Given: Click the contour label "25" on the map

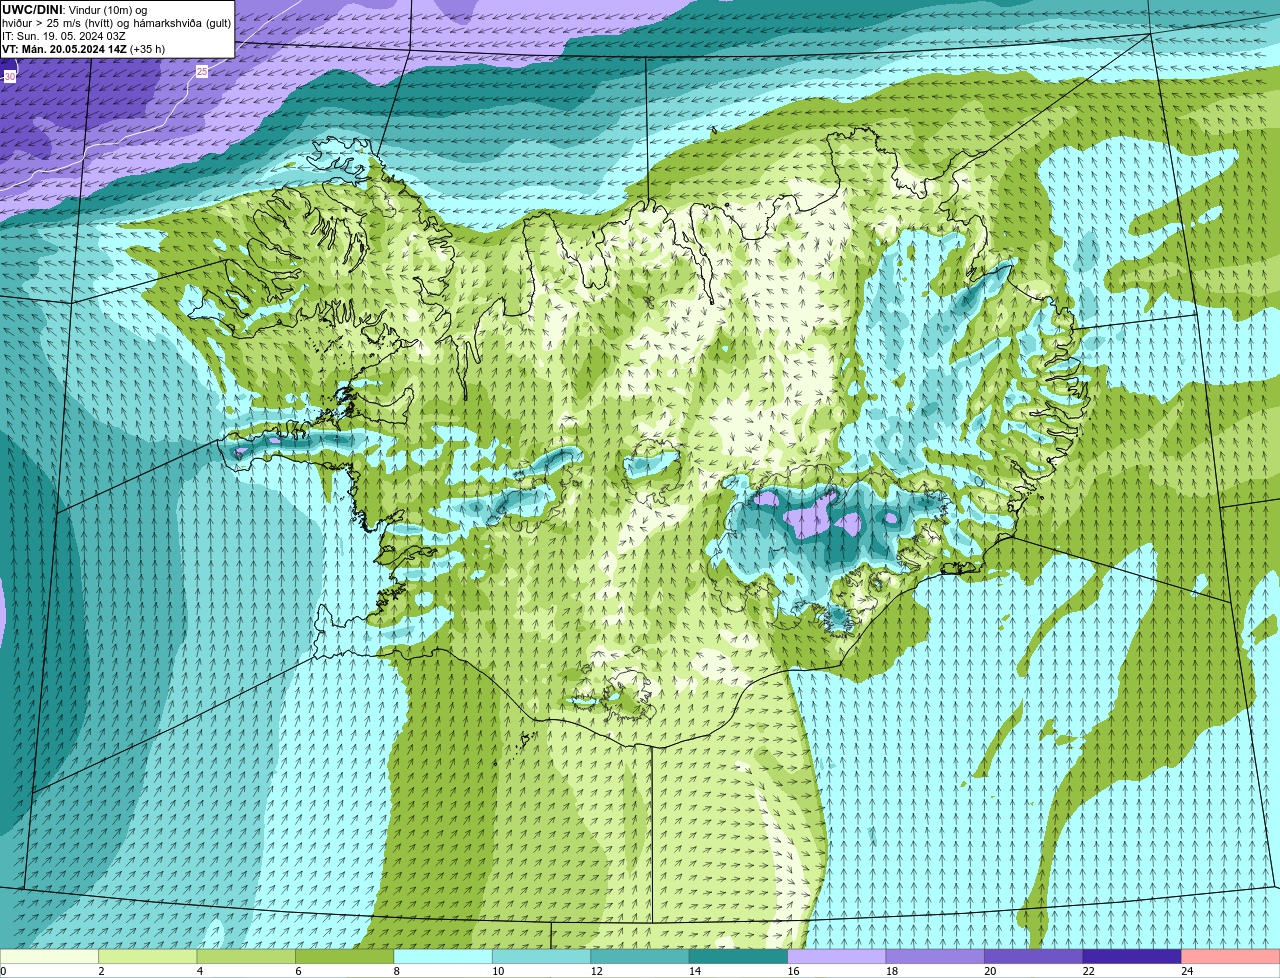Looking at the screenshot, I should point(202,71).
